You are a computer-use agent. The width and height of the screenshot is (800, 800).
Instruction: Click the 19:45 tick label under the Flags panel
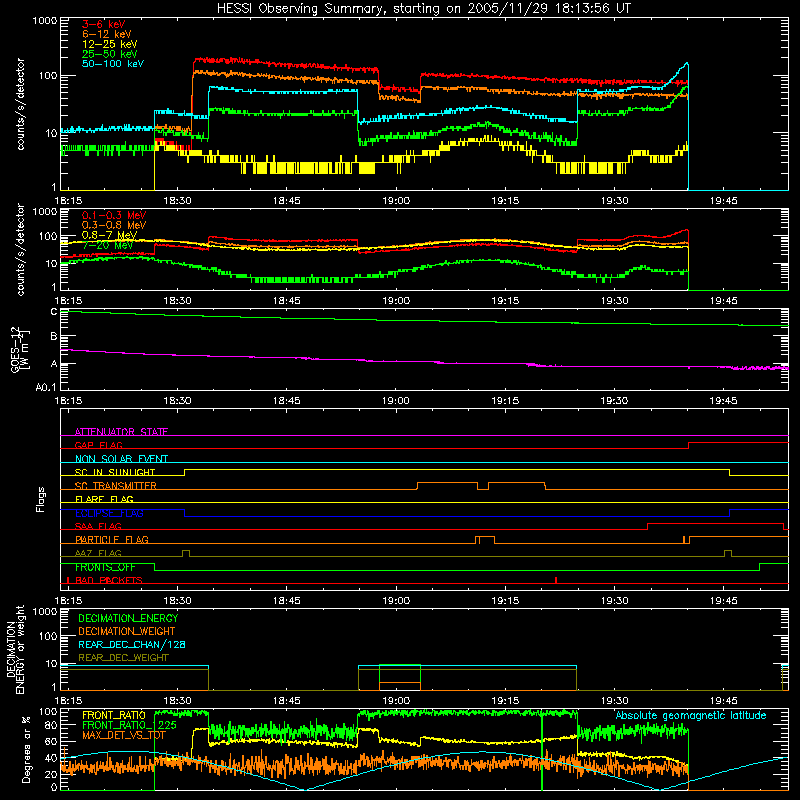pos(723,601)
